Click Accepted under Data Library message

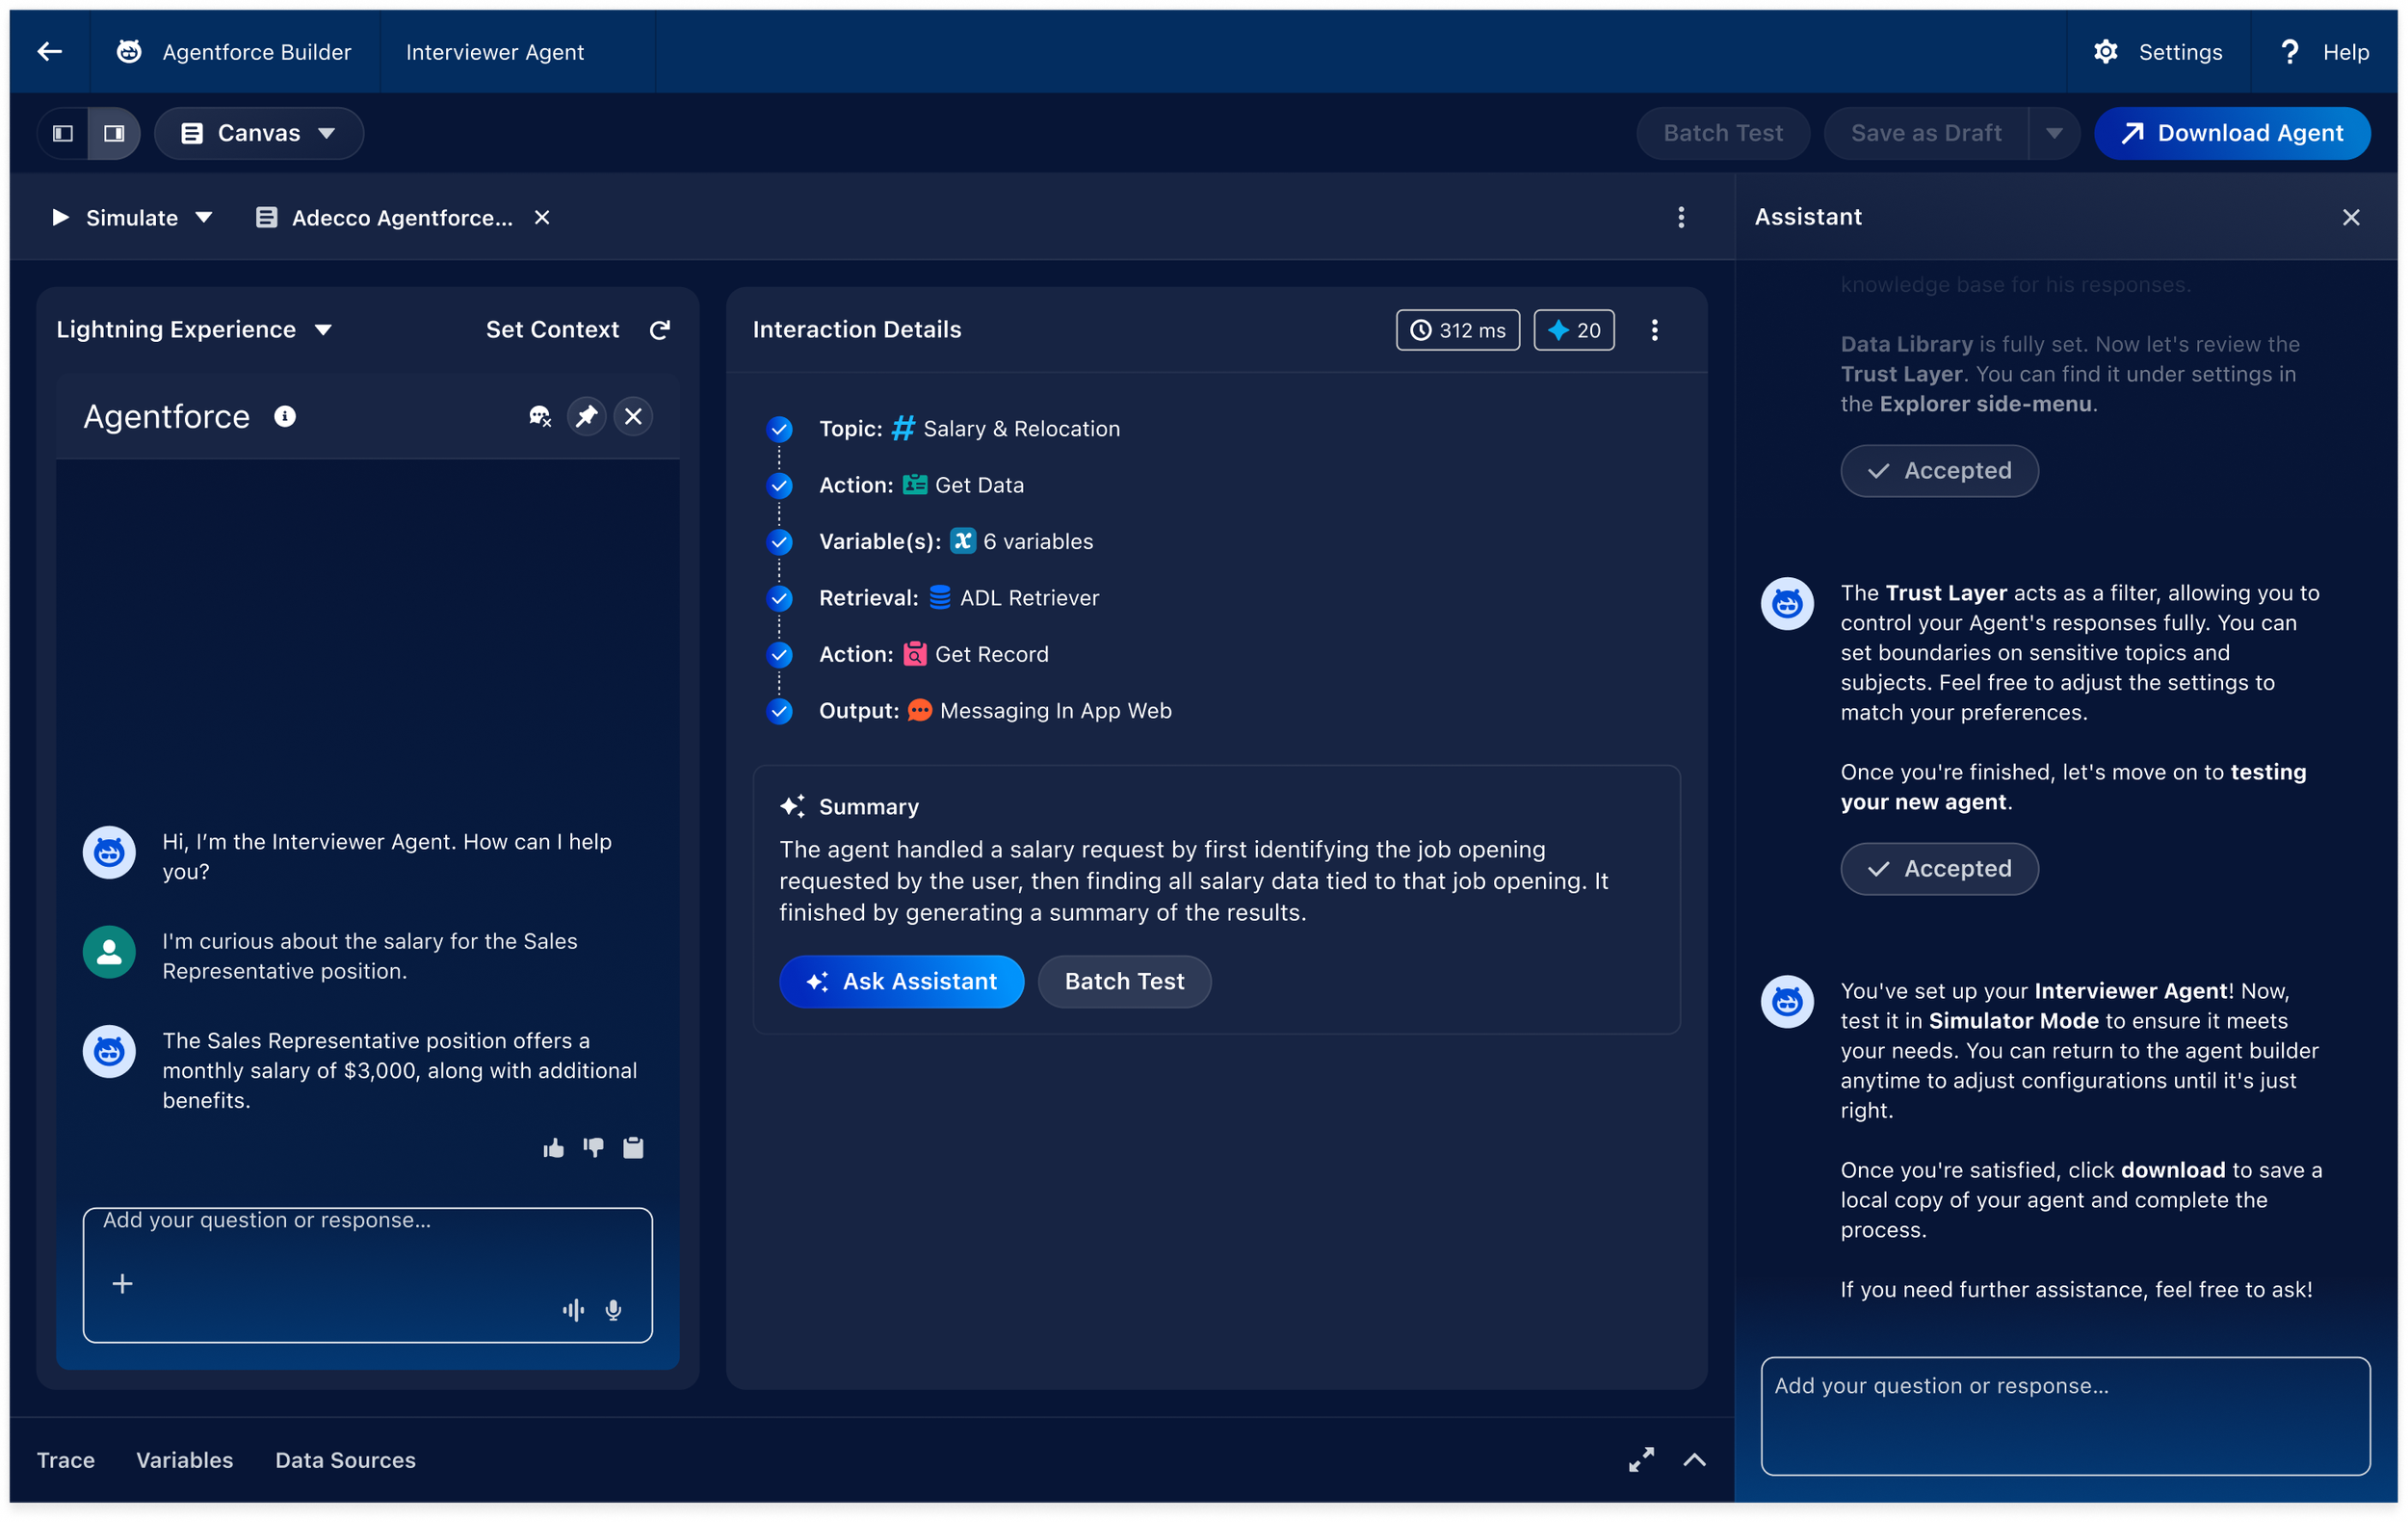coord(1939,470)
